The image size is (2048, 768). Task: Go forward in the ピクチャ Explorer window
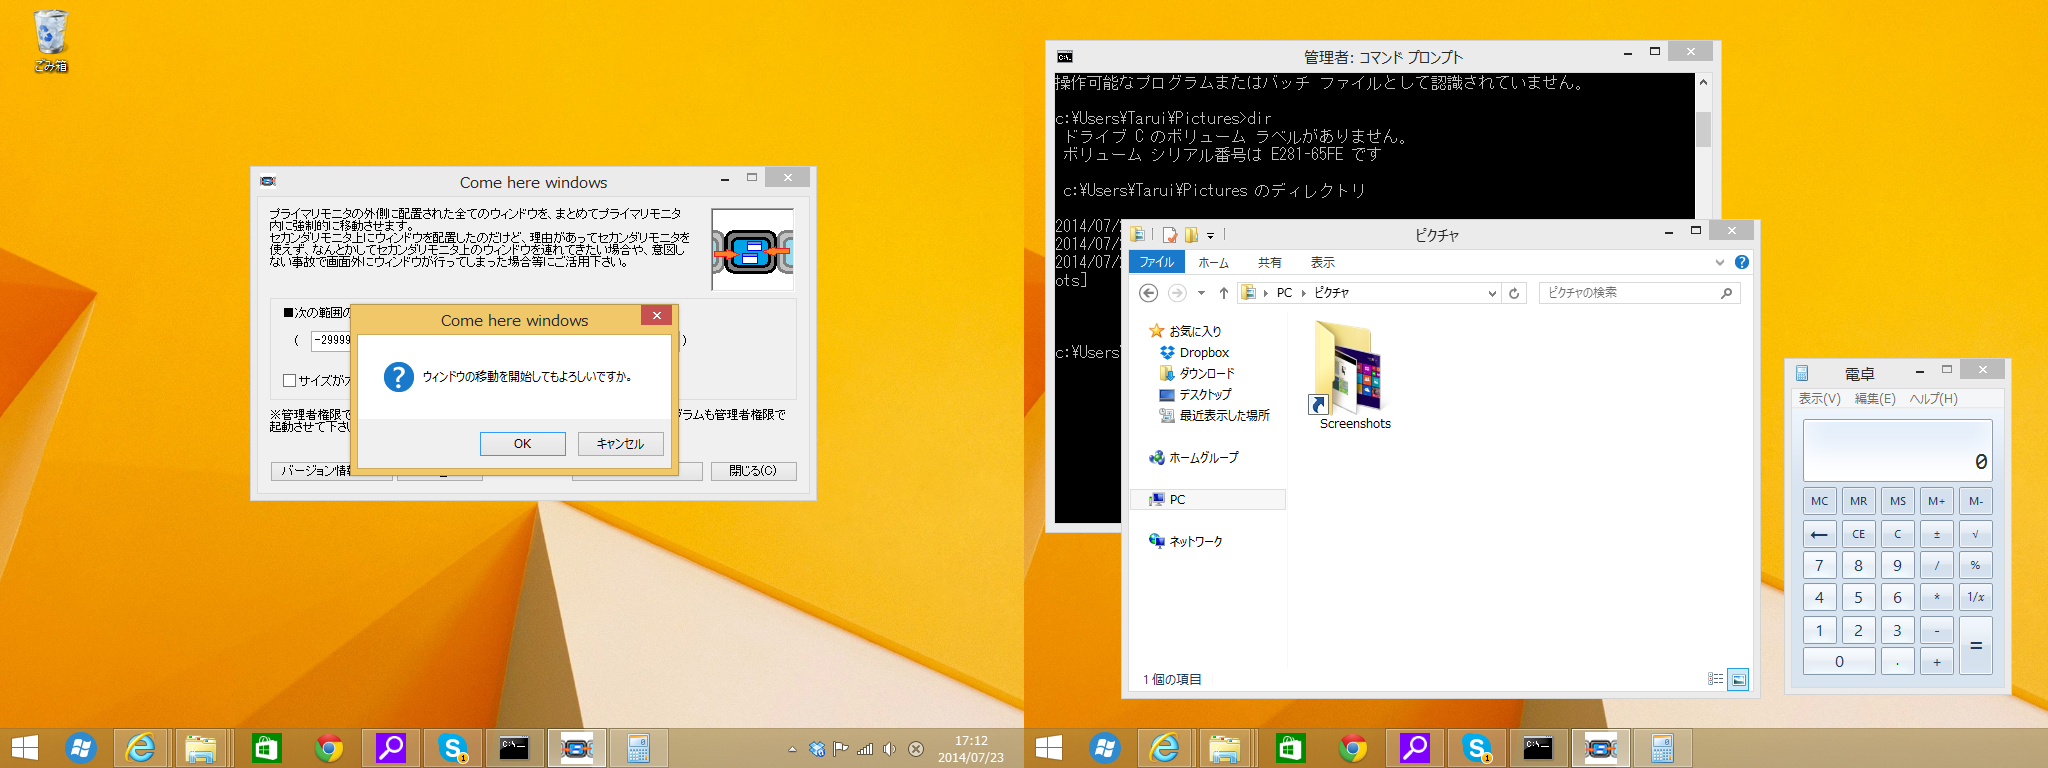[1177, 293]
